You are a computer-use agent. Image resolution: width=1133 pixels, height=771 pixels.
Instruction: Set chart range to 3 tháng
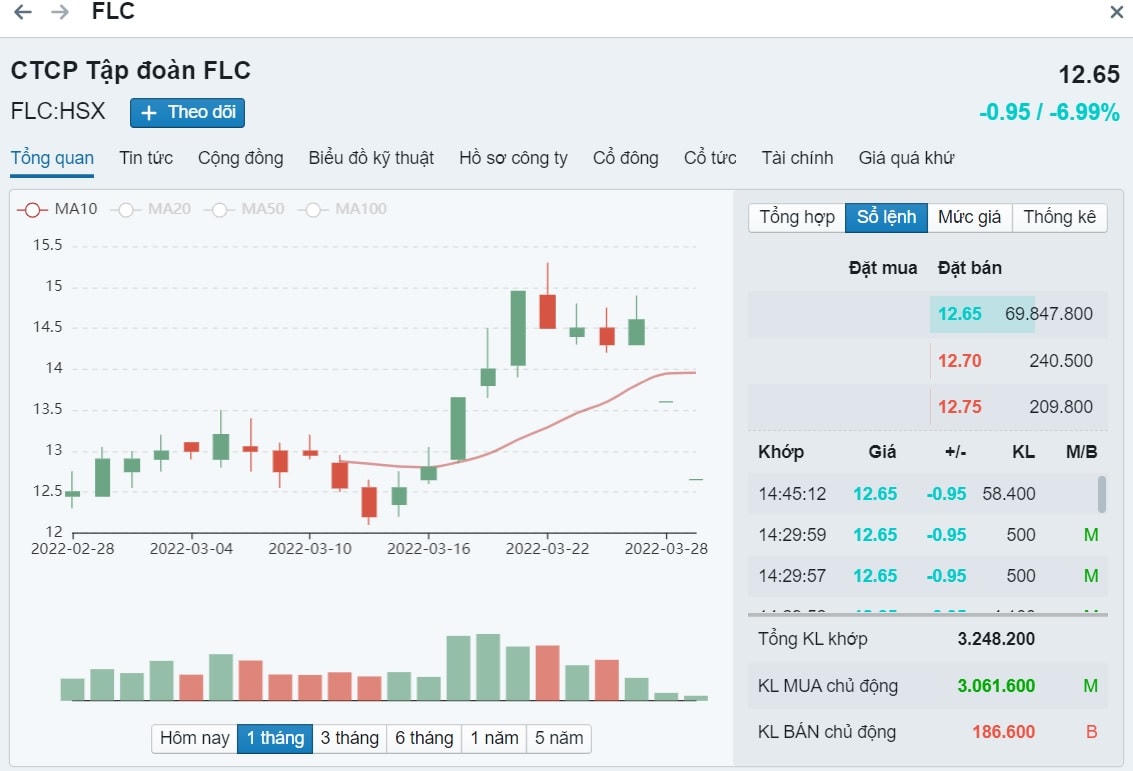point(350,738)
